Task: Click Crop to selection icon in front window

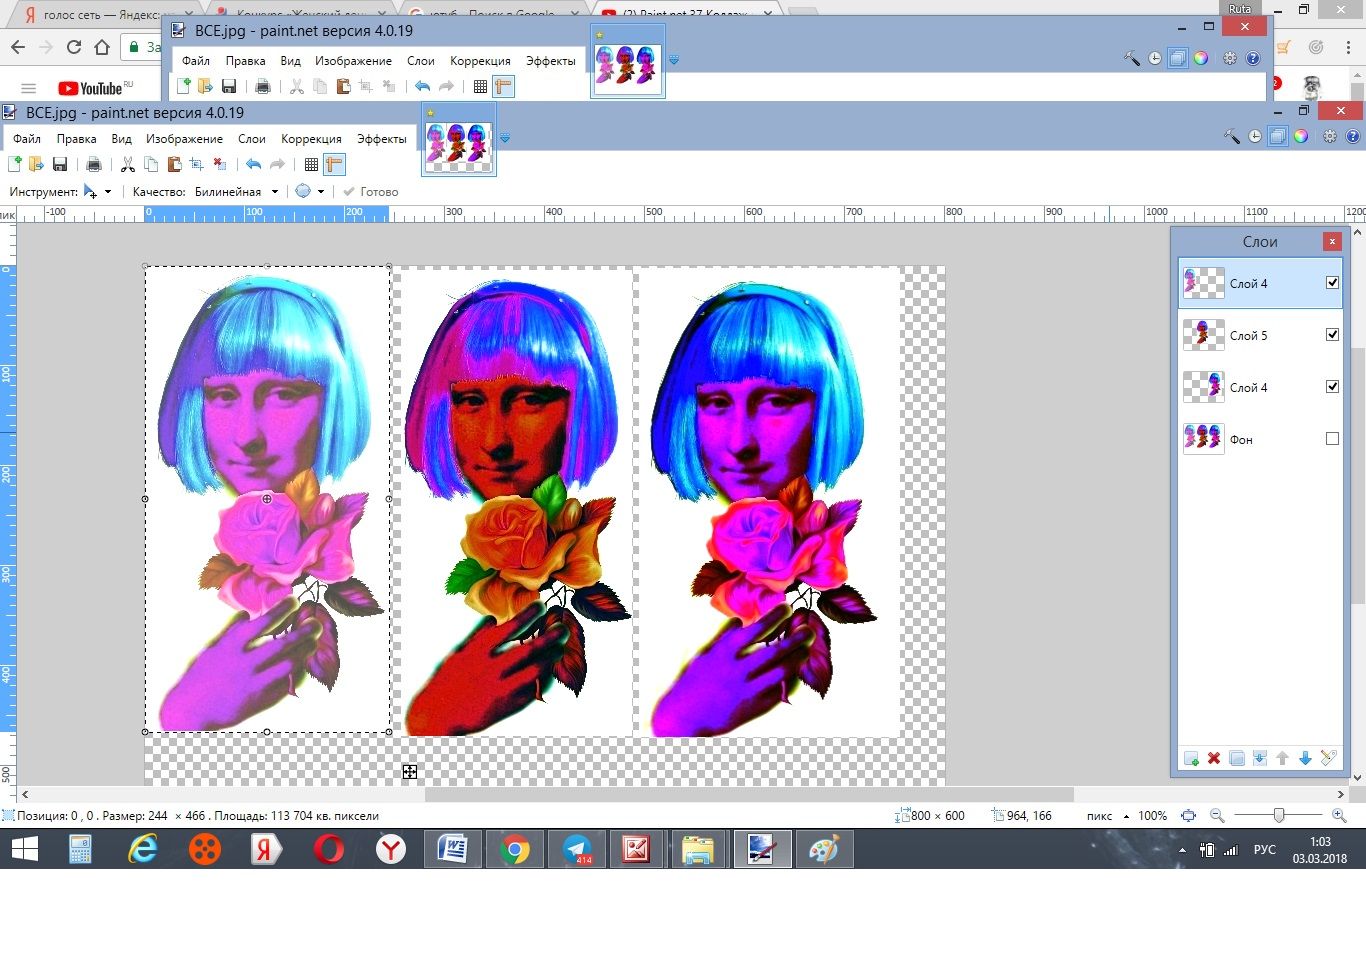Action: [197, 164]
